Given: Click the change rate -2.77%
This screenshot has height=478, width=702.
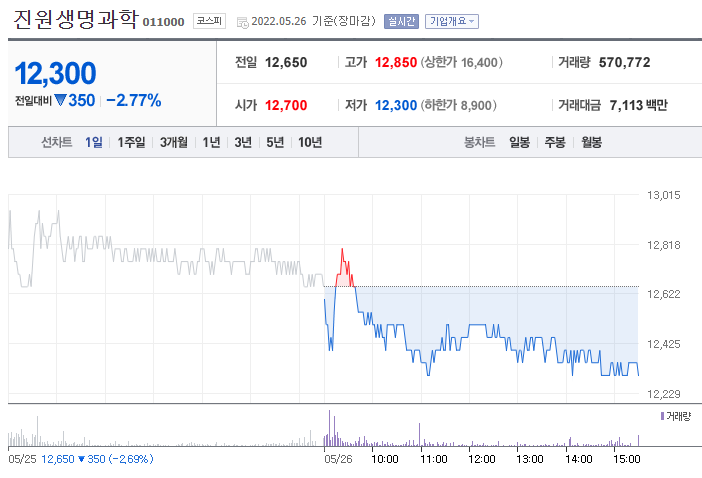Looking at the screenshot, I should coord(134,100).
